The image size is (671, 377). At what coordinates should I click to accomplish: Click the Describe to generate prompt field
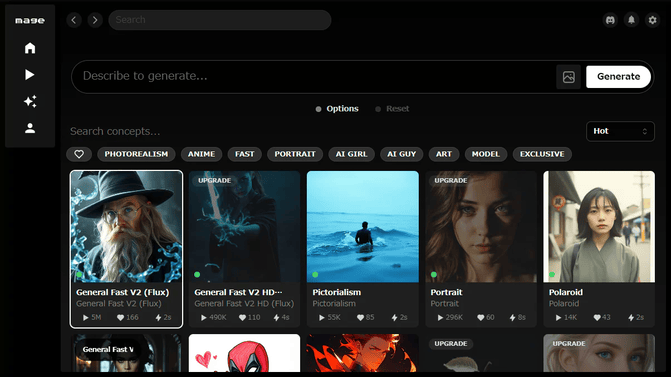(314, 77)
